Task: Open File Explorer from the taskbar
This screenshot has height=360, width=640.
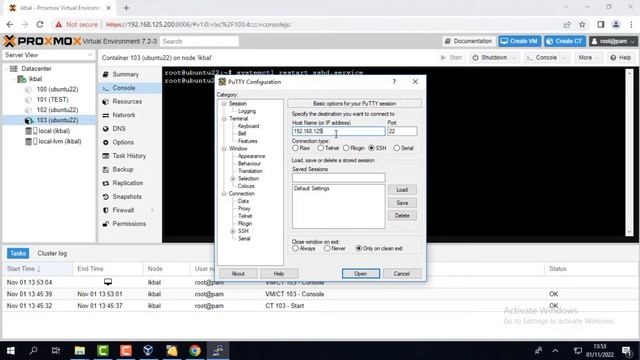Action: click(x=80, y=351)
